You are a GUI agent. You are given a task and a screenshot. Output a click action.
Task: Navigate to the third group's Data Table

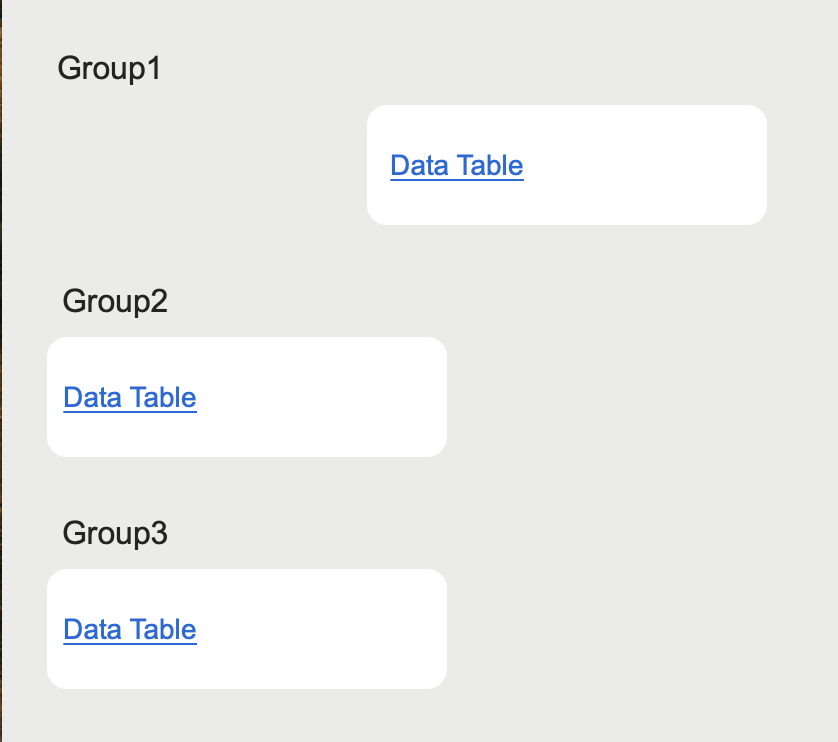129,629
